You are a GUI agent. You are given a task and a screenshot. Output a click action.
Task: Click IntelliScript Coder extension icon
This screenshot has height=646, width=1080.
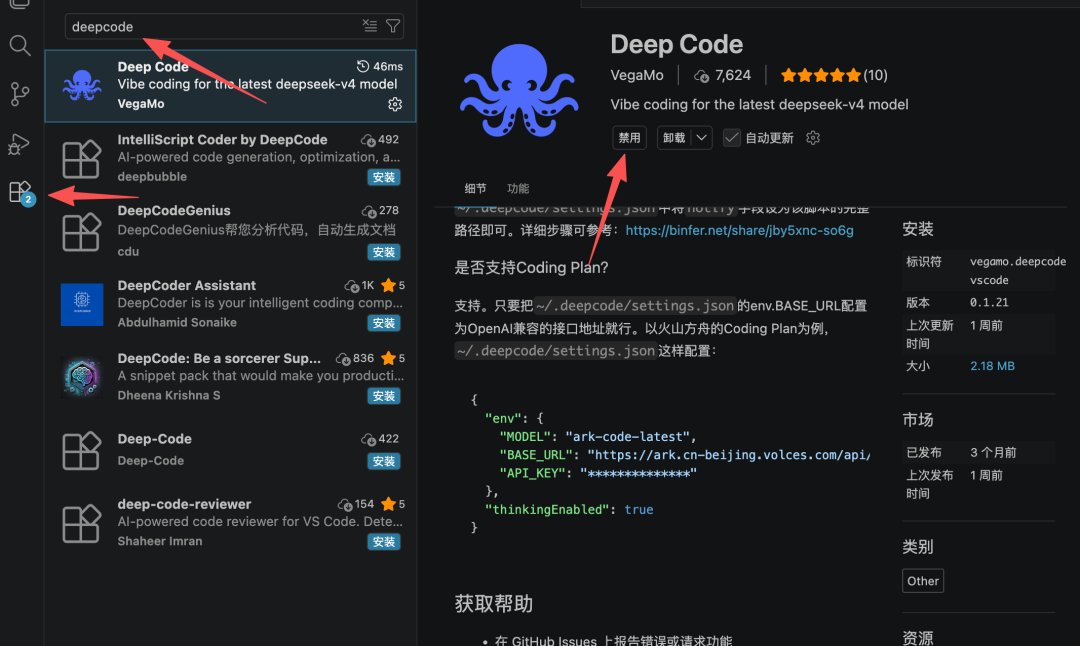click(x=81, y=158)
